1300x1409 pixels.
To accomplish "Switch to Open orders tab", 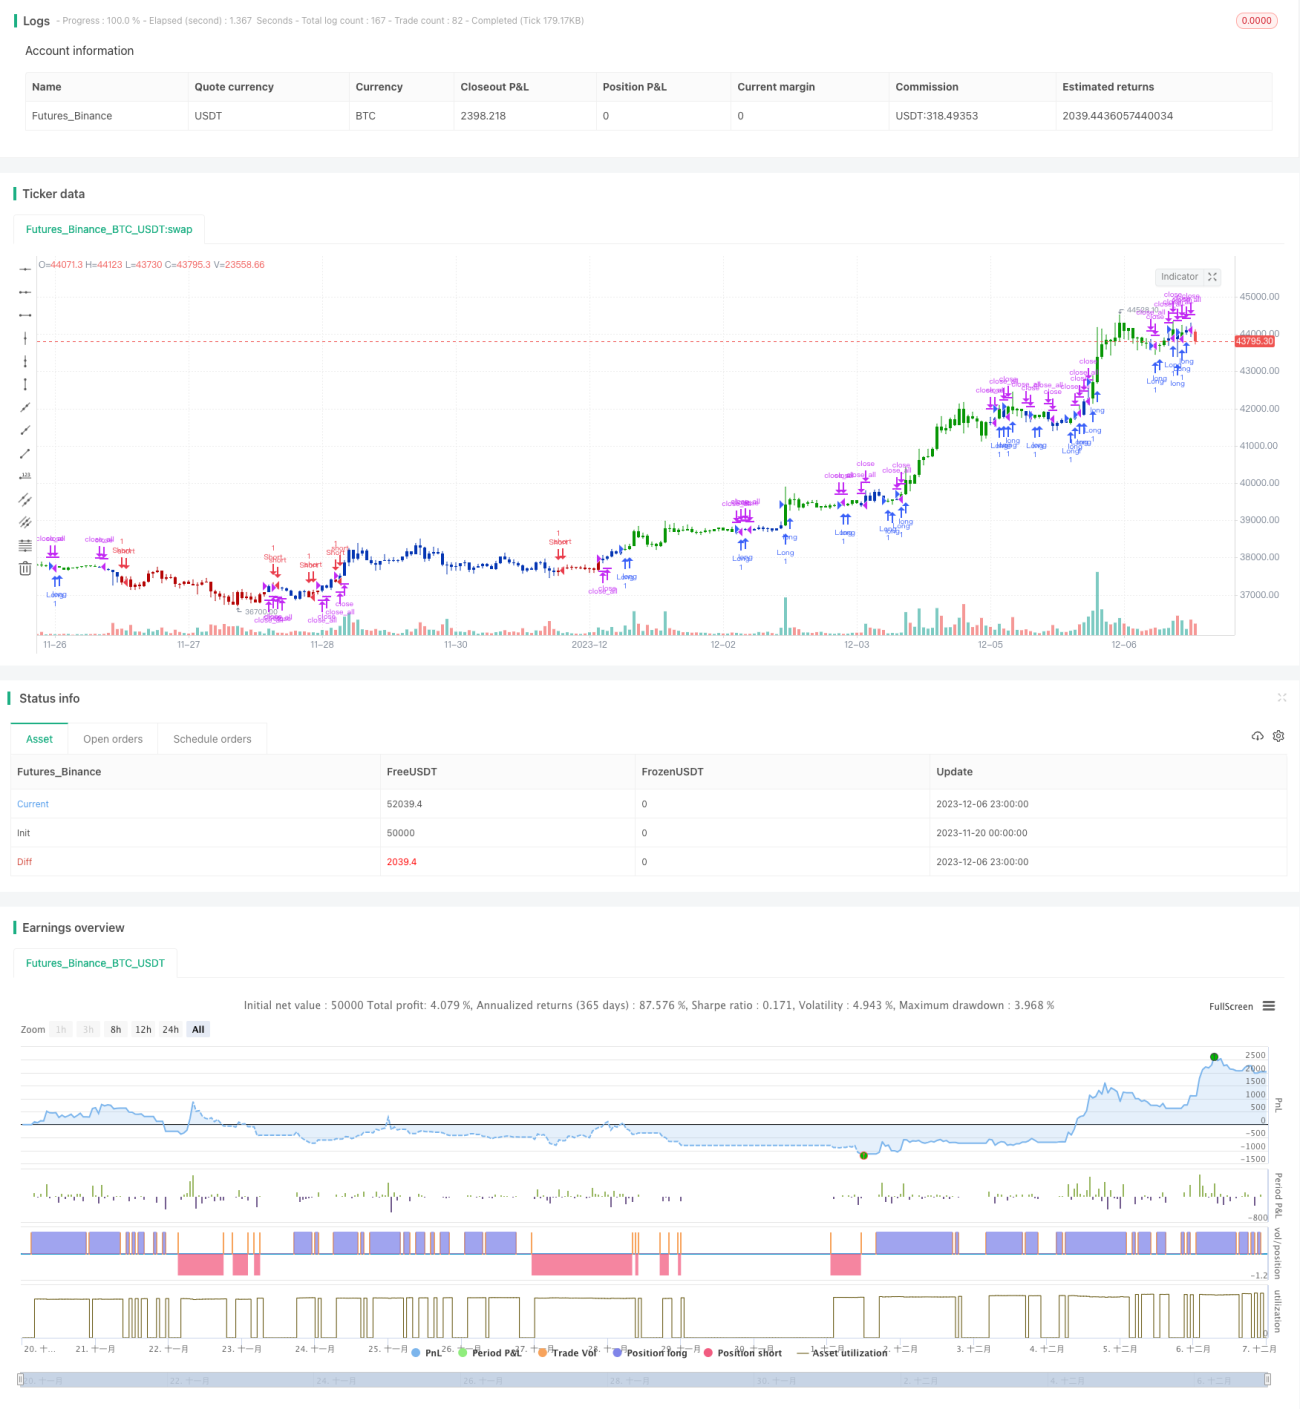I will point(113,739).
